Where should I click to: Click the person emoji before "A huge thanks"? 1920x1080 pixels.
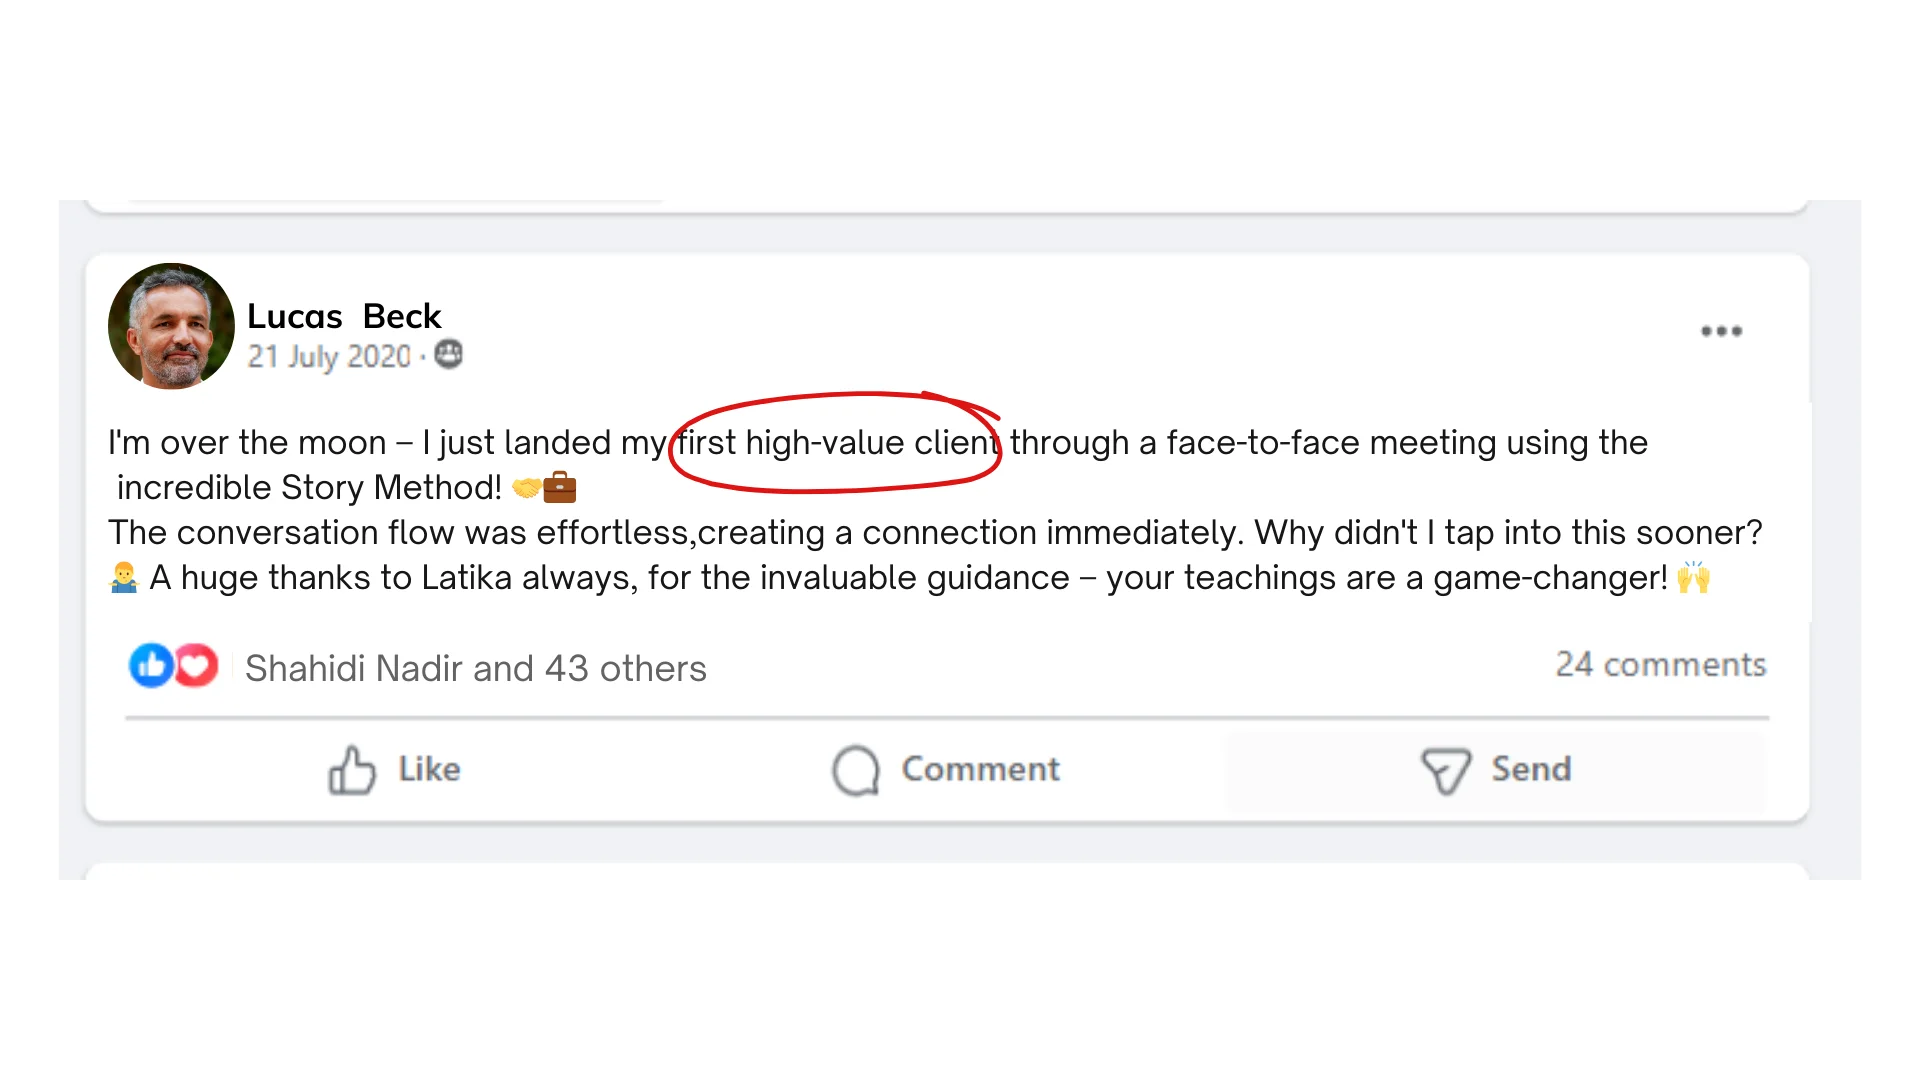[124, 578]
